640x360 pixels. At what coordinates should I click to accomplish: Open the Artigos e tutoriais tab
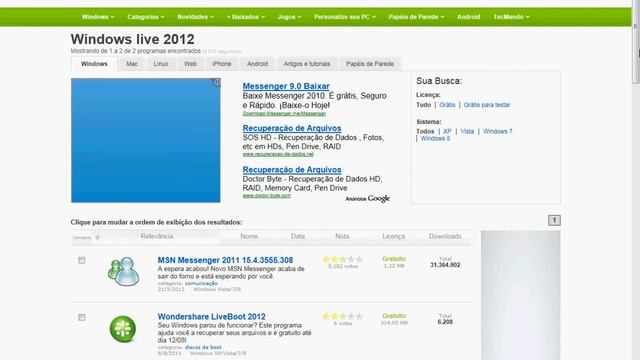tap(307, 64)
